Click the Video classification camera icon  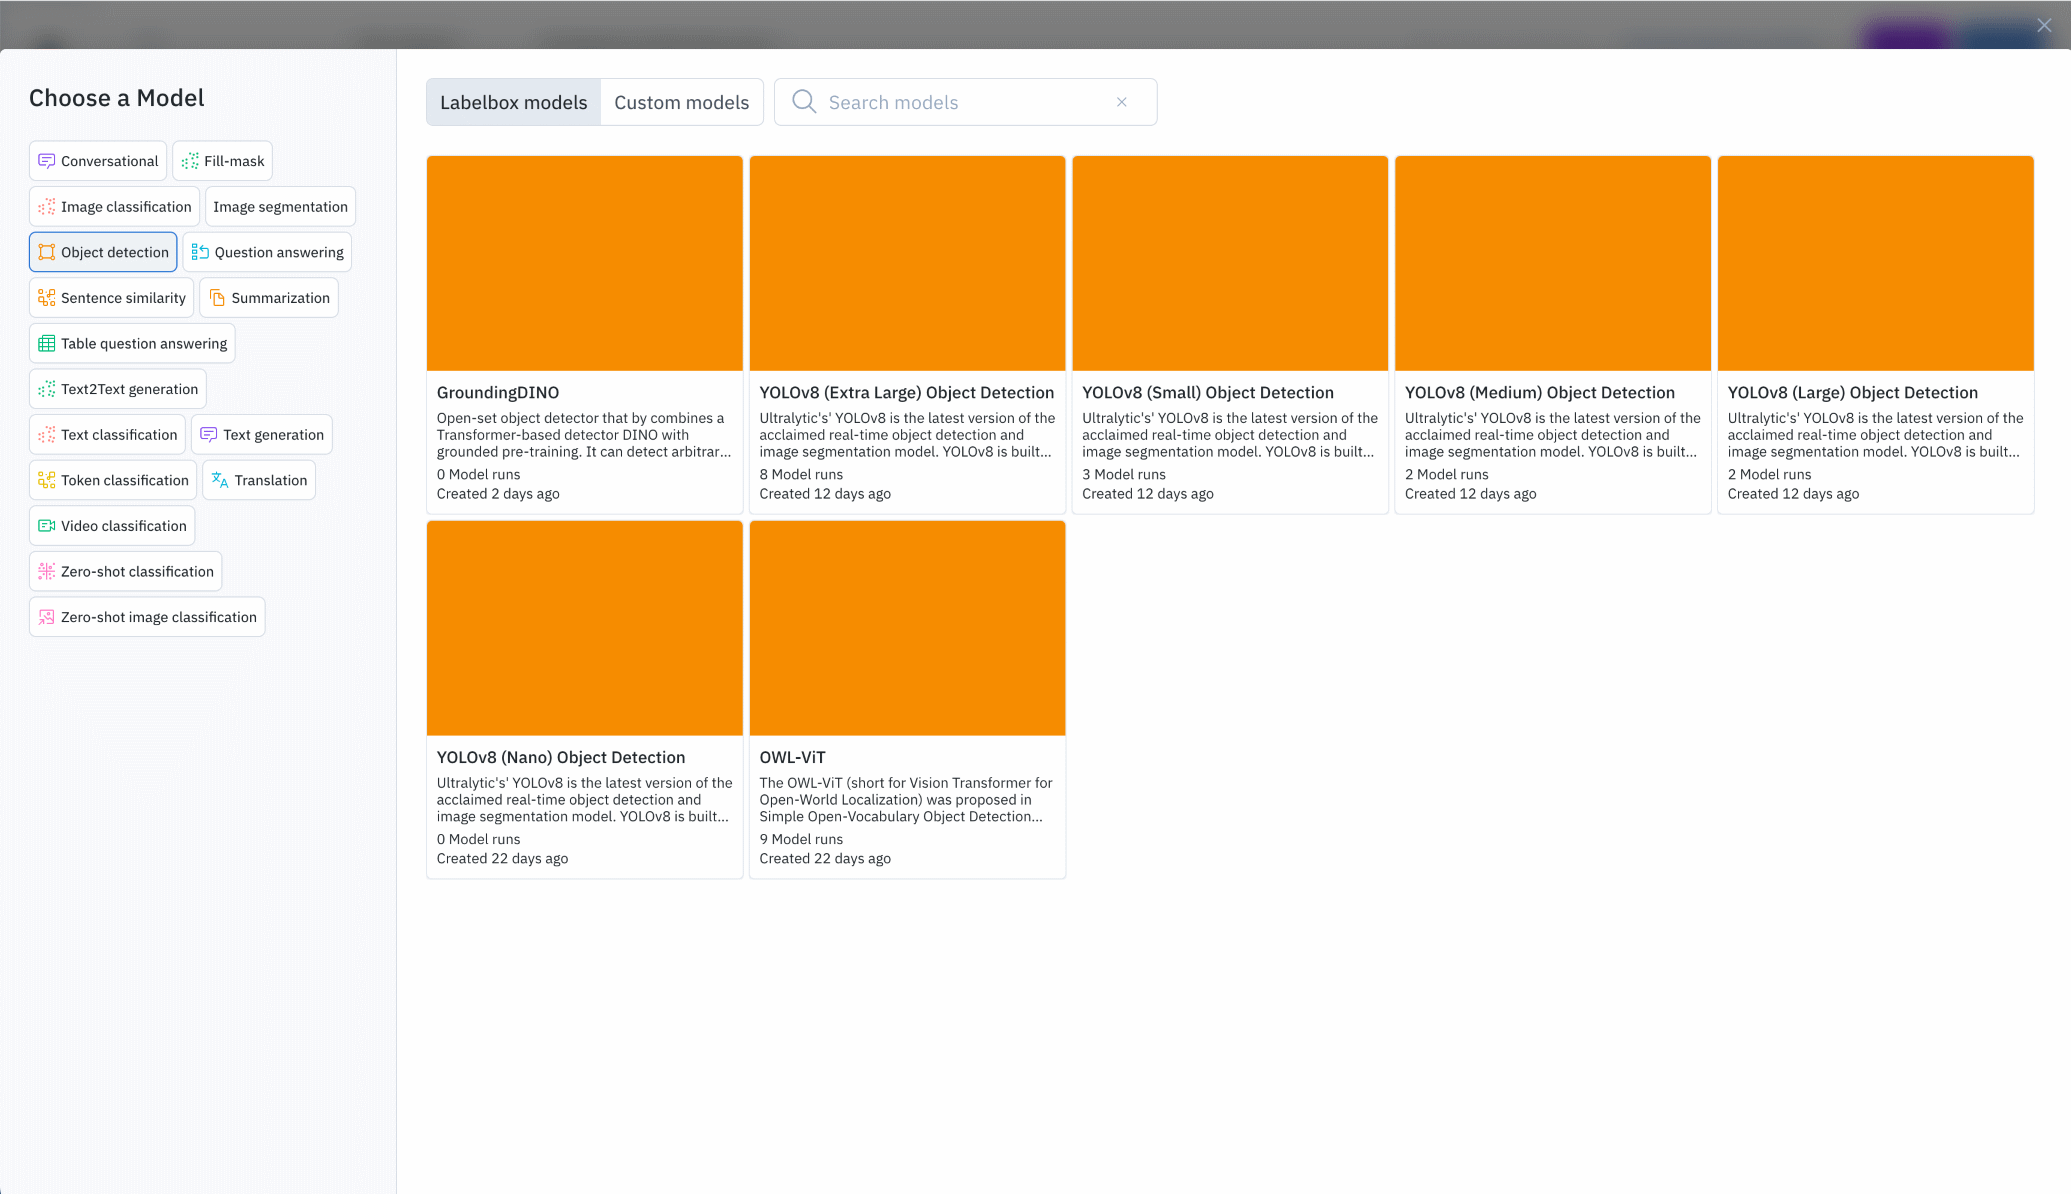tap(46, 526)
